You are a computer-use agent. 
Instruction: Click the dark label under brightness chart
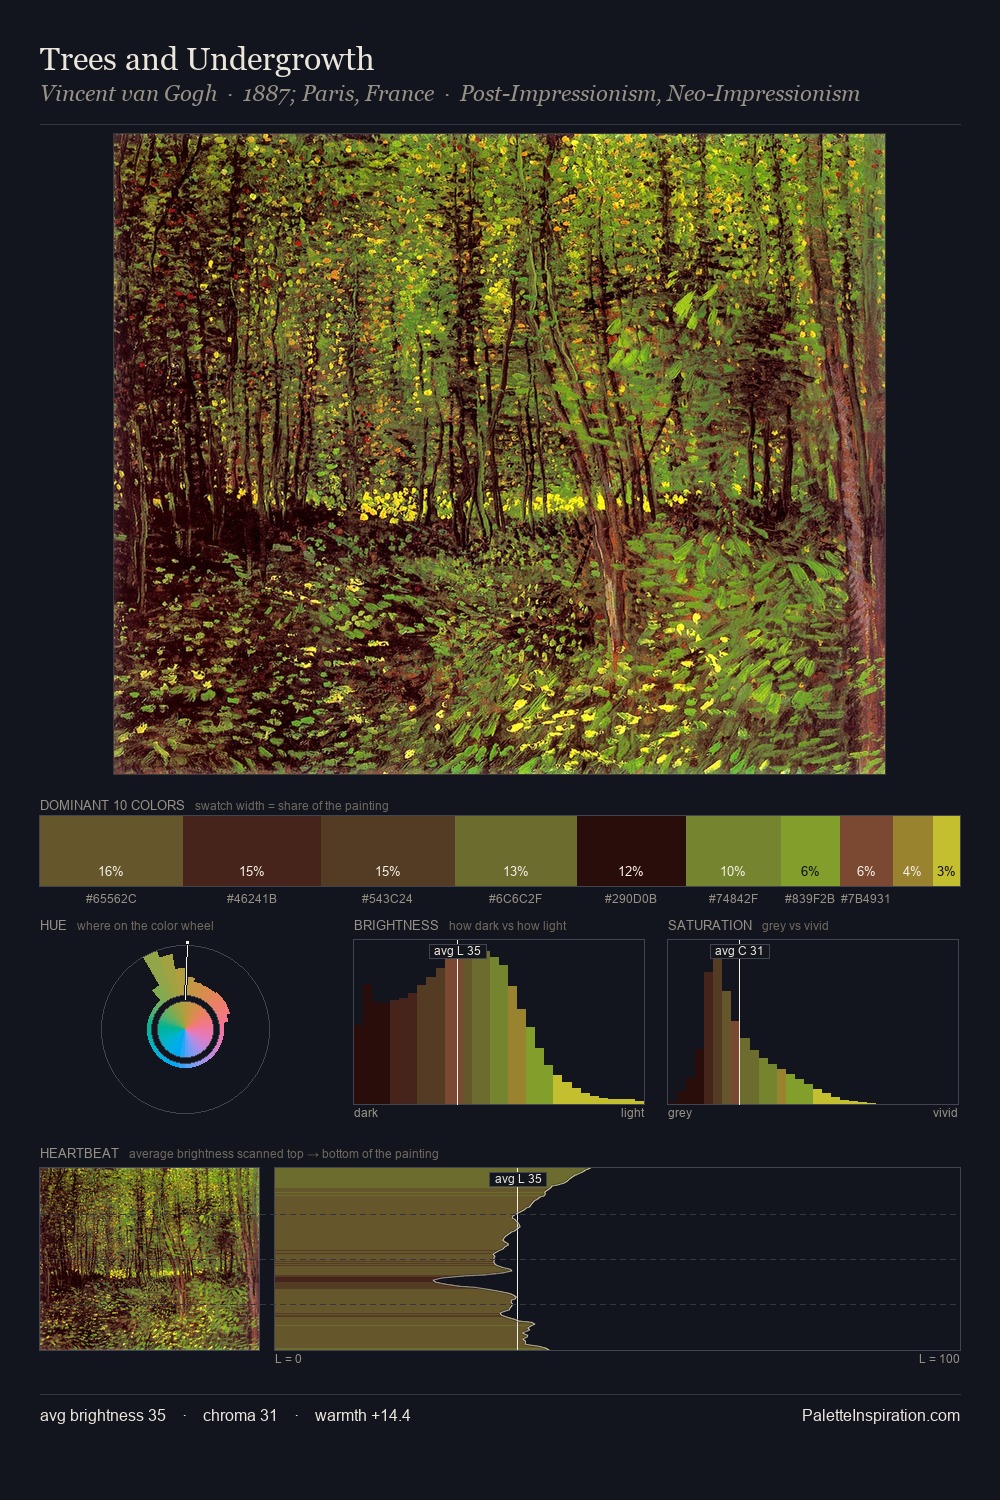click(366, 1113)
